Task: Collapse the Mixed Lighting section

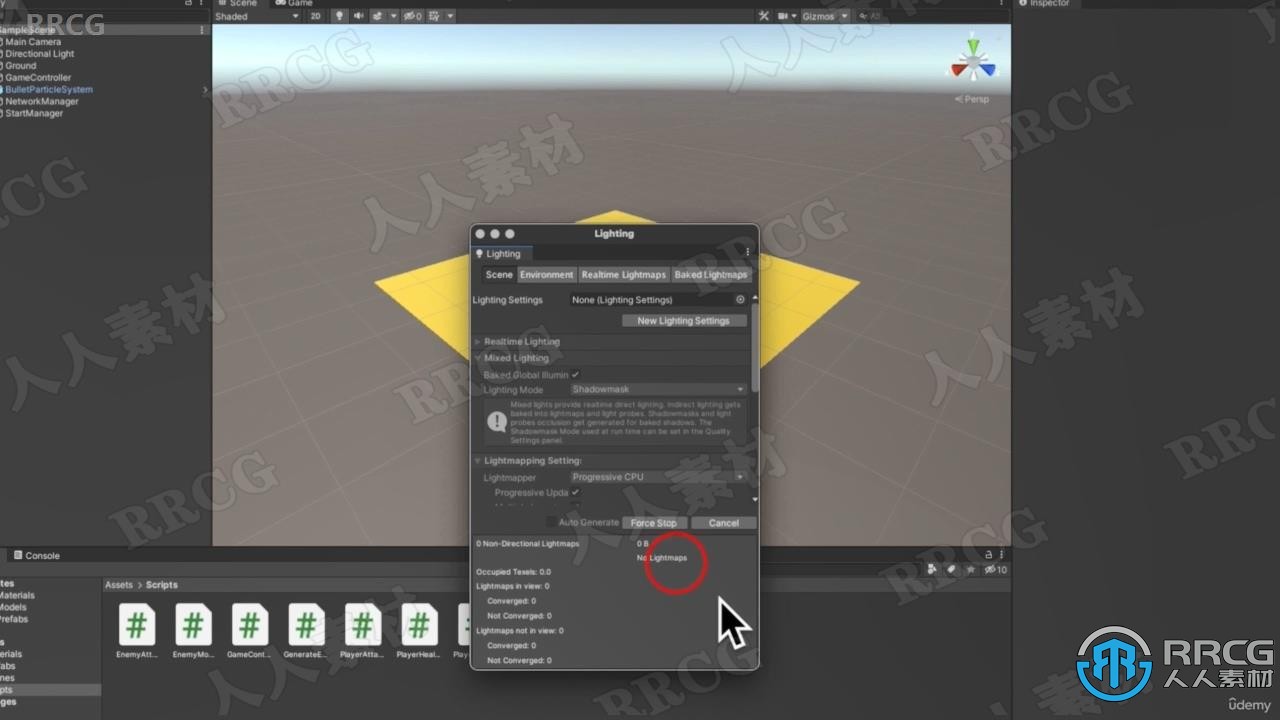Action: [x=516, y=358]
